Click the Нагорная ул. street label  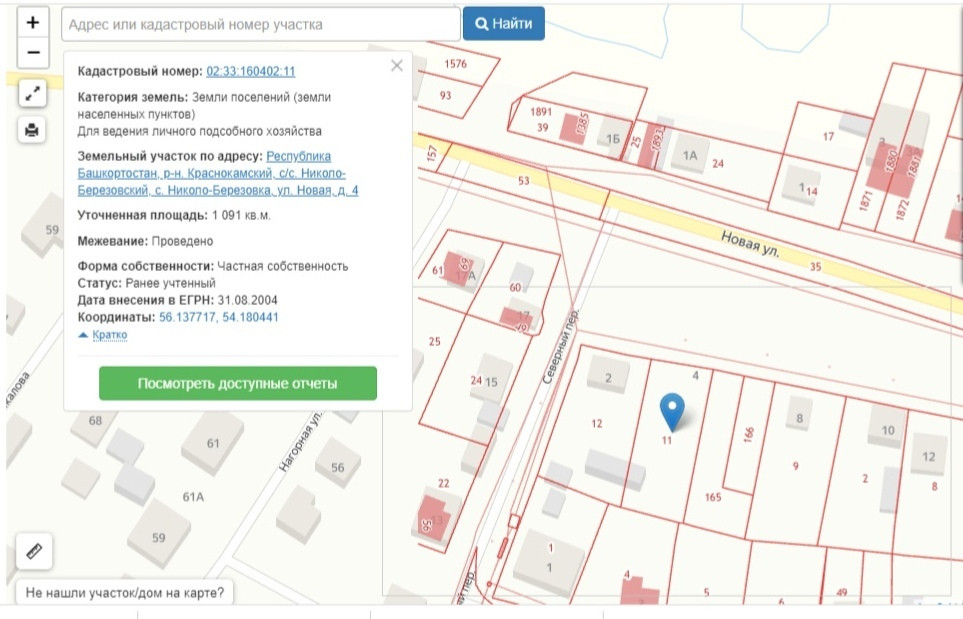[300, 441]
